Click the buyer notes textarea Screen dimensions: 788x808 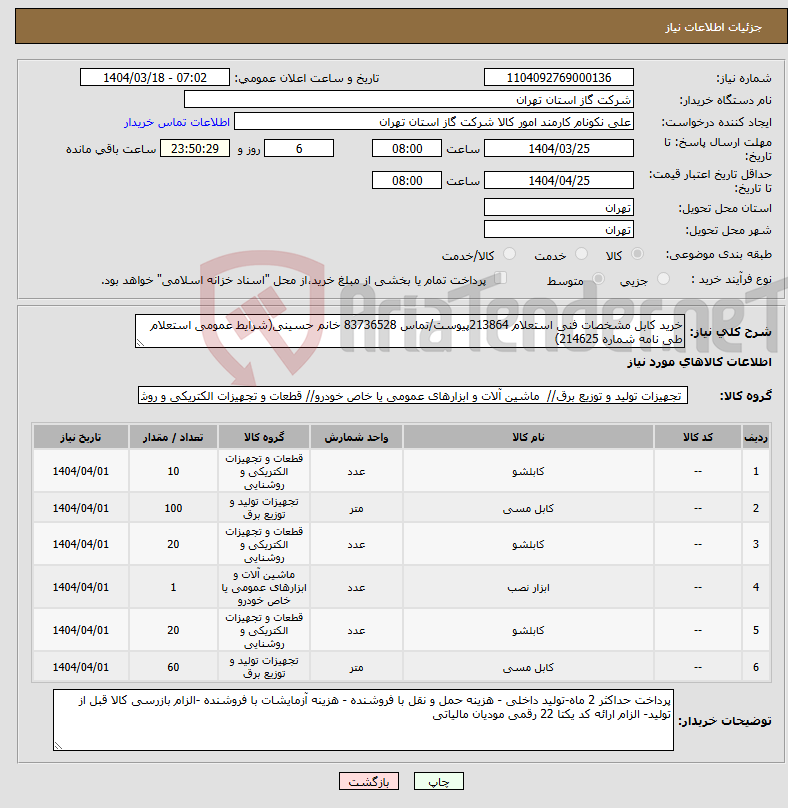(363, 720)
